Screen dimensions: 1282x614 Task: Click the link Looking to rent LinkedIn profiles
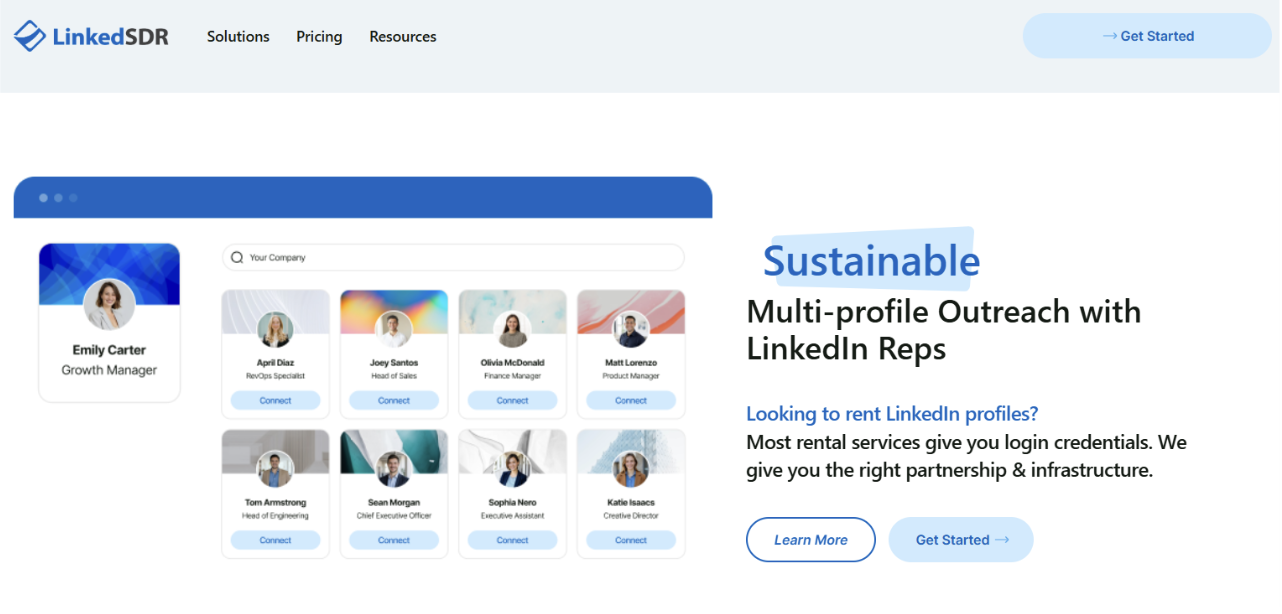tap(891, 413)
